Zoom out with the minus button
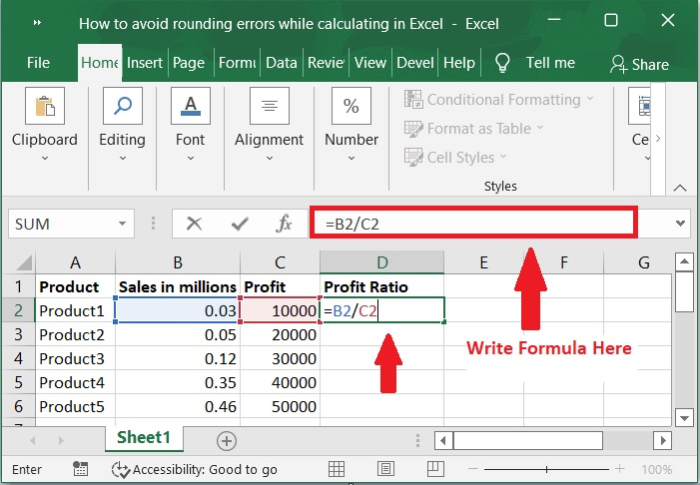Viewport: 700px width, 485px height. [474, 469]
